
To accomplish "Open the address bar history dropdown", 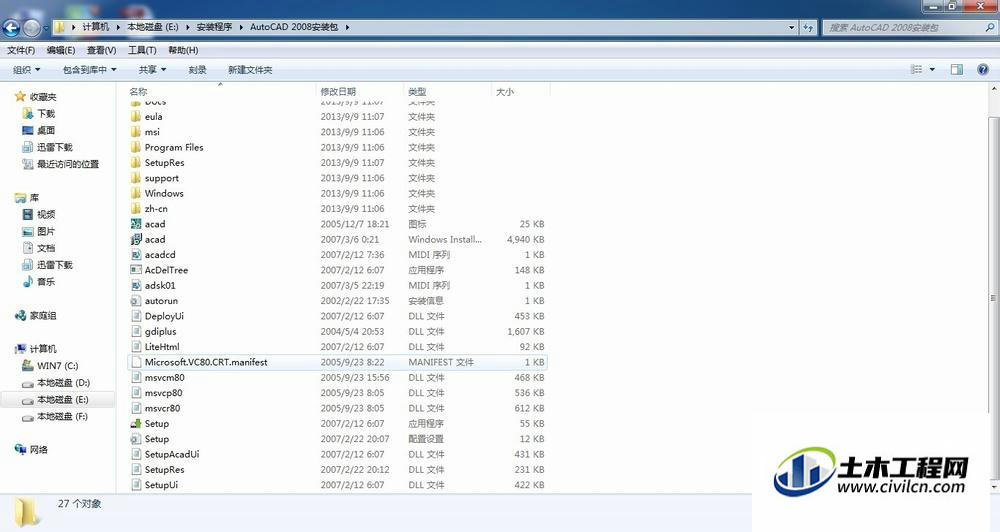I will (791, 27).
